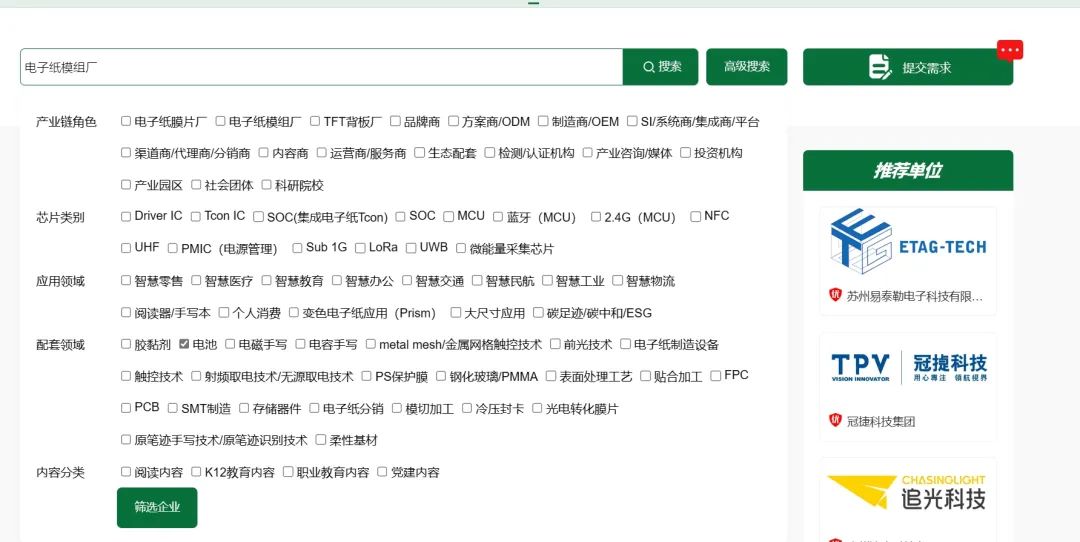Open the 冠捷科技集团 link
The height and width of the screenshot is (542, 1080).
pyautogui.click(x=881, y=421)
